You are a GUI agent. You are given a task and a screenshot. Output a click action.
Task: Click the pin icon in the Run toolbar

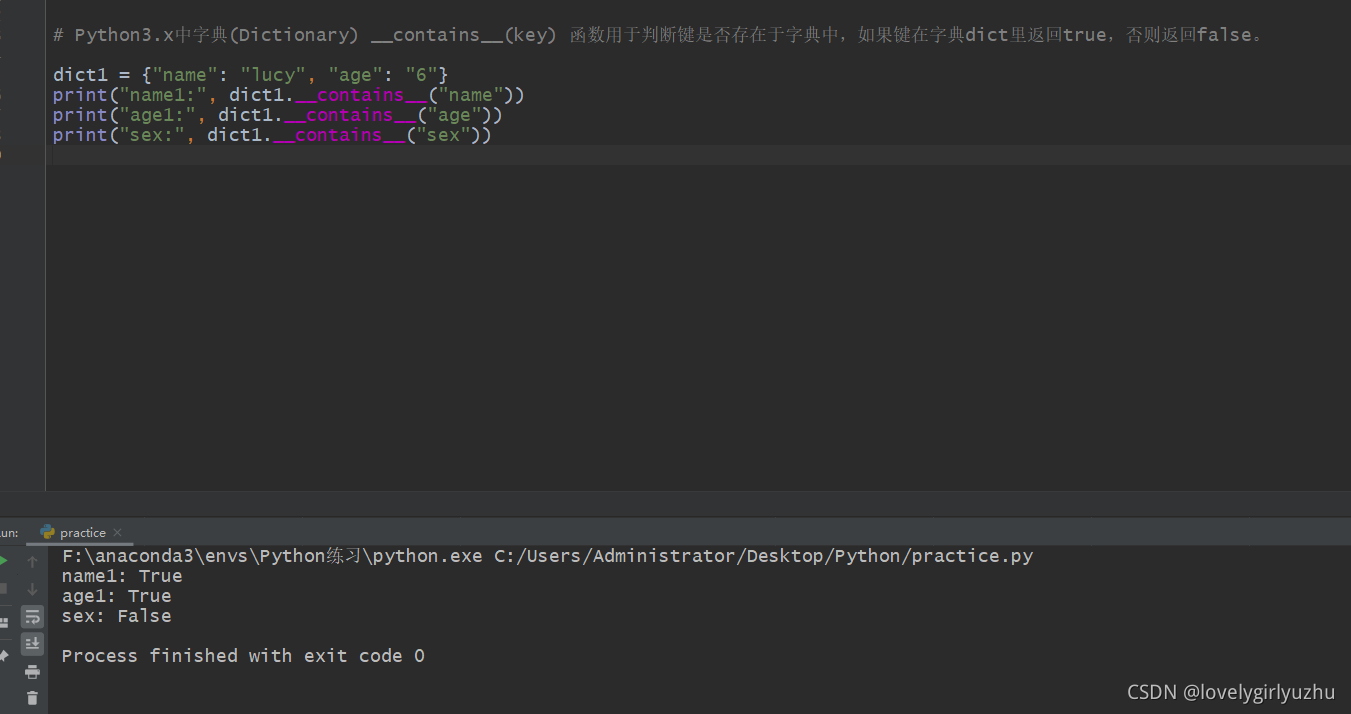click(3, 655)
